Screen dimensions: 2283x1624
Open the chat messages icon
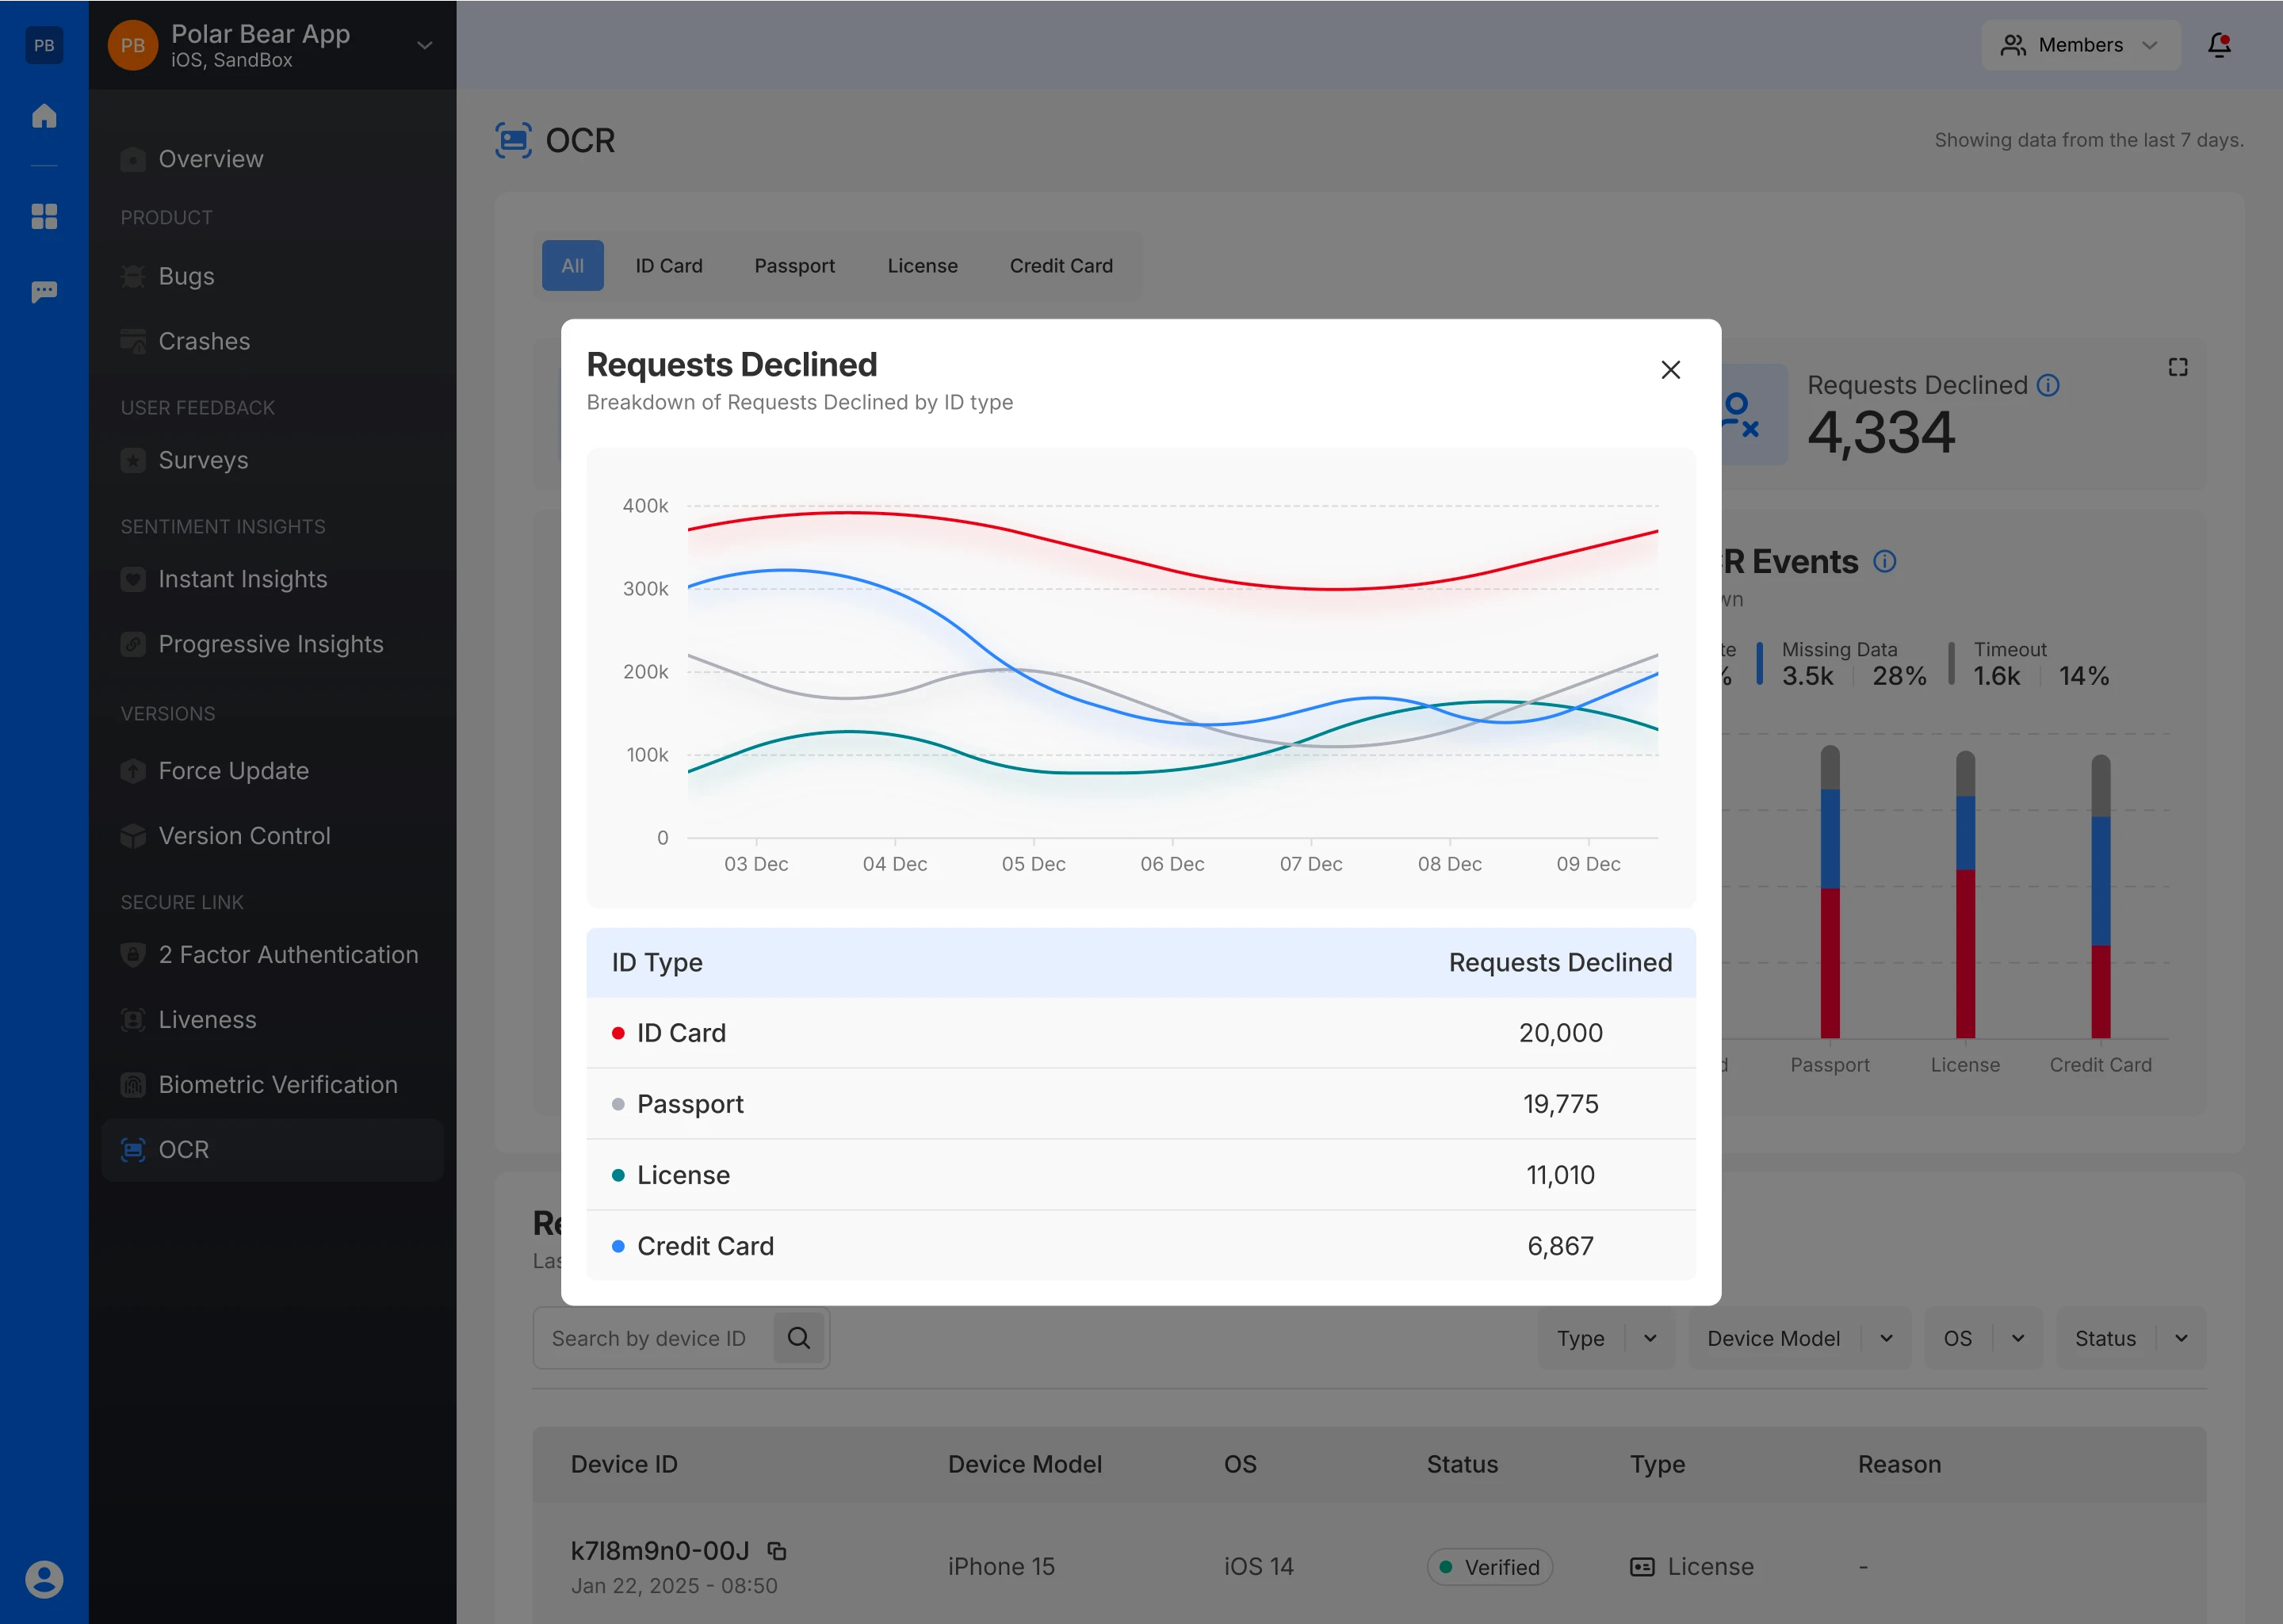pos(44,291)
